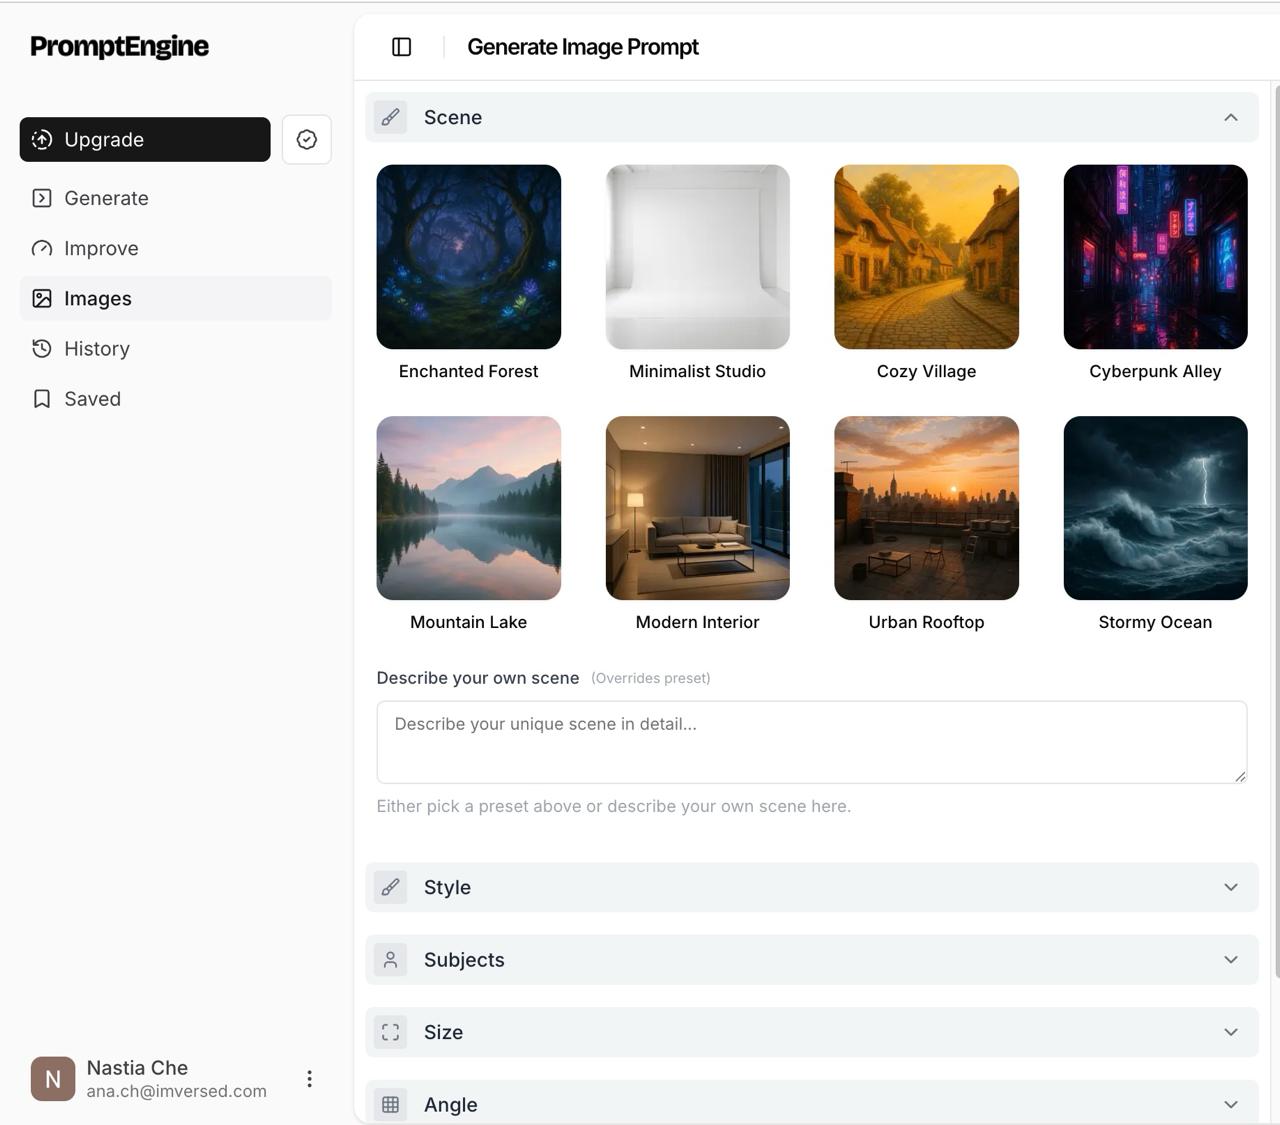Image resolution: width=1280 pixels, height=1125 pixels.
Task: Expand the Size section chevron
Action: coord(1230,1032)
